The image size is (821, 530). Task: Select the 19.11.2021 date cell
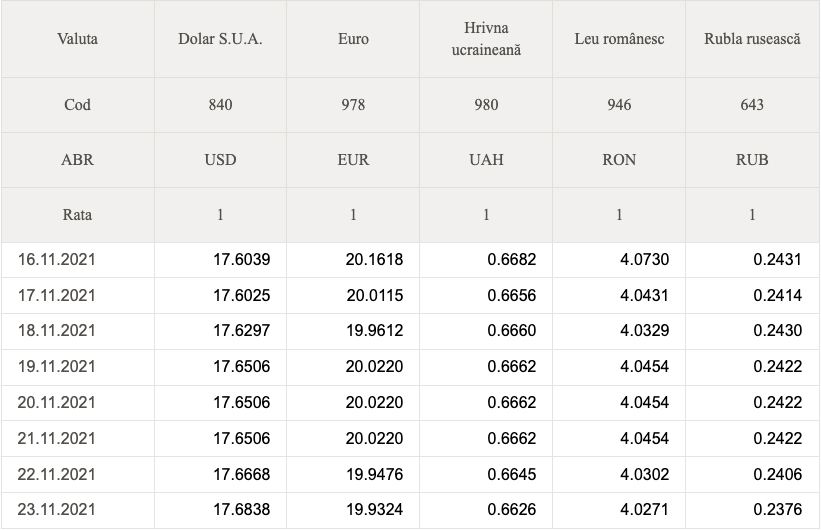[57, 367]
